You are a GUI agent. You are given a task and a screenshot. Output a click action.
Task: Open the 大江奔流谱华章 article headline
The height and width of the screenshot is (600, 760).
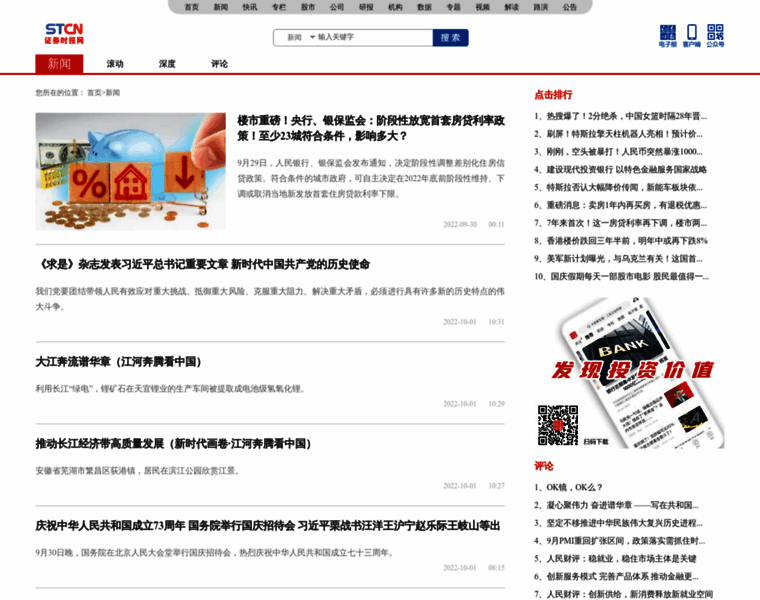click(x=119, y=362)
